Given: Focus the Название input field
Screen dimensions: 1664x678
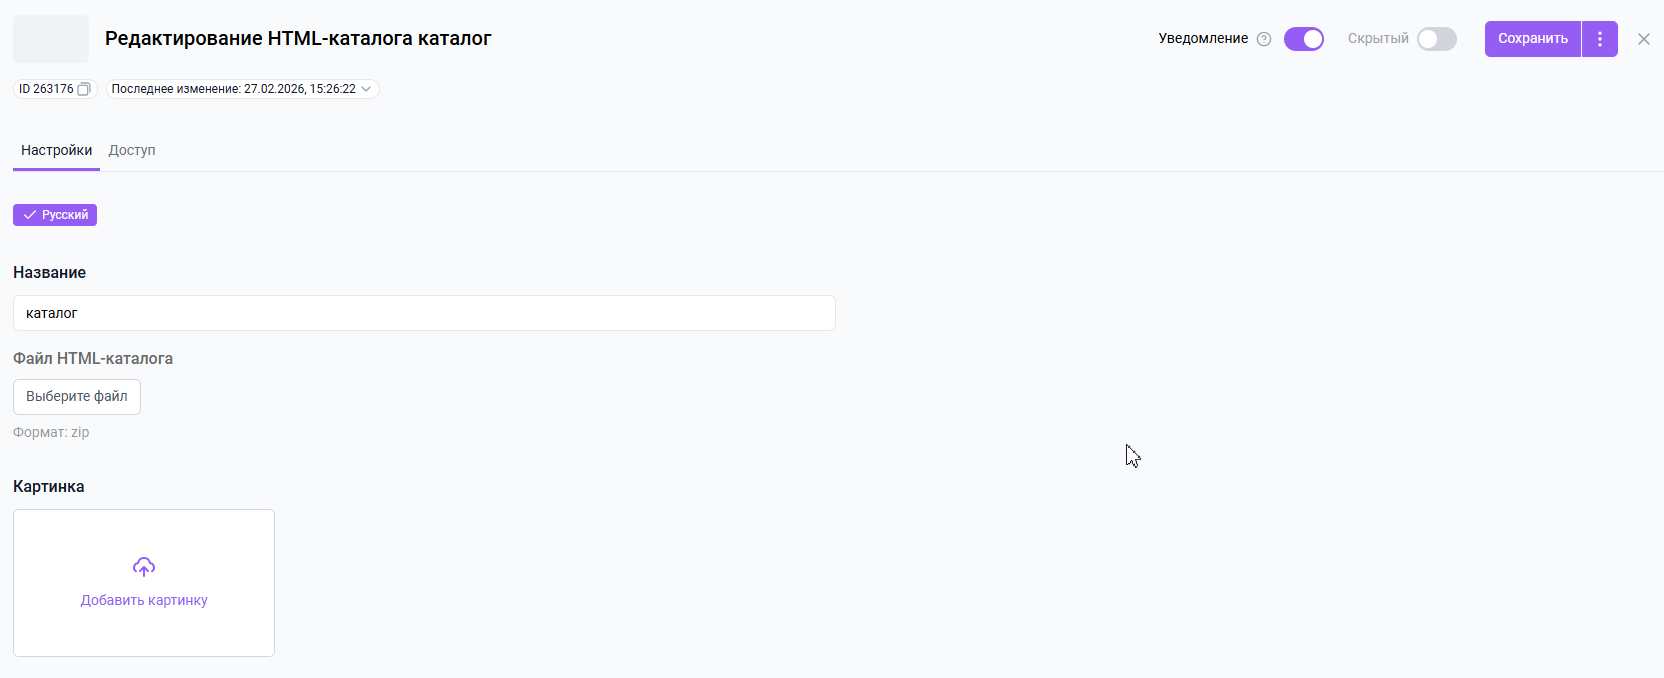Looking at the screenshot, I should coord(424,313).
